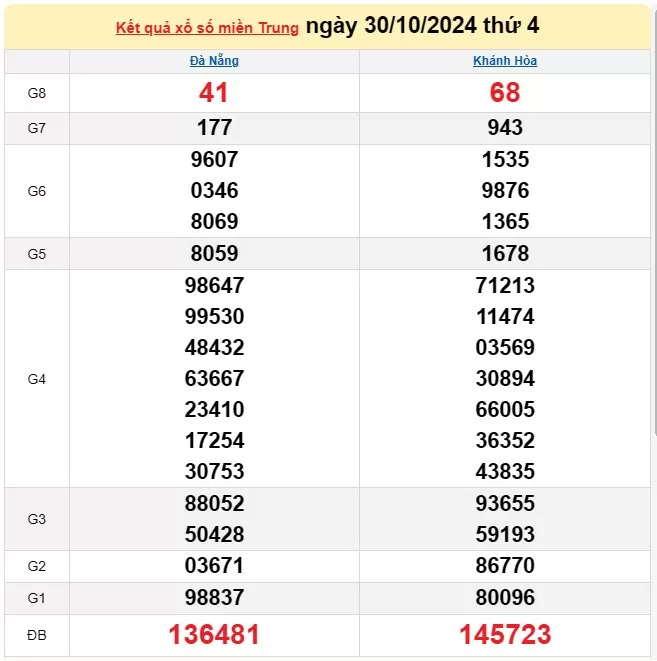The width and height of the screenshot is (657, 661).
Task: Click Khánh Hòa G7 number 943
Action: [505, 128]
